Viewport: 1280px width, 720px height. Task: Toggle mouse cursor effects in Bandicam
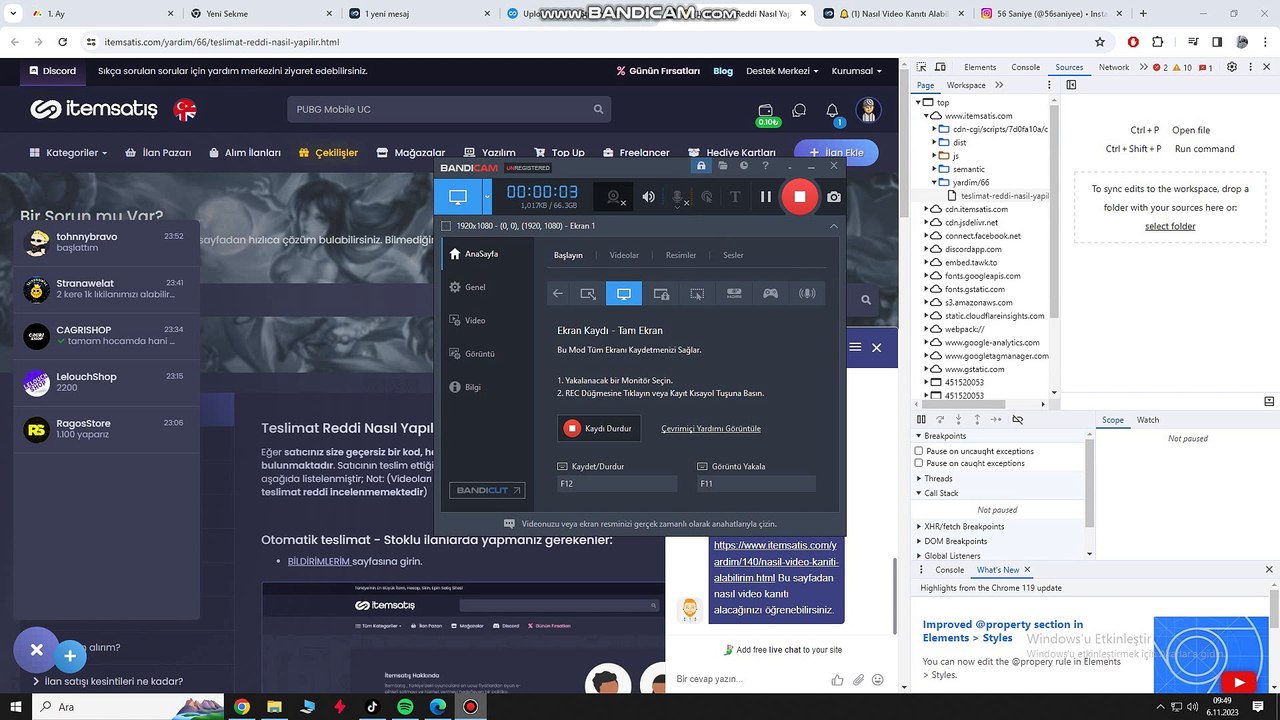pyautogui.click(x=707, y=197)
